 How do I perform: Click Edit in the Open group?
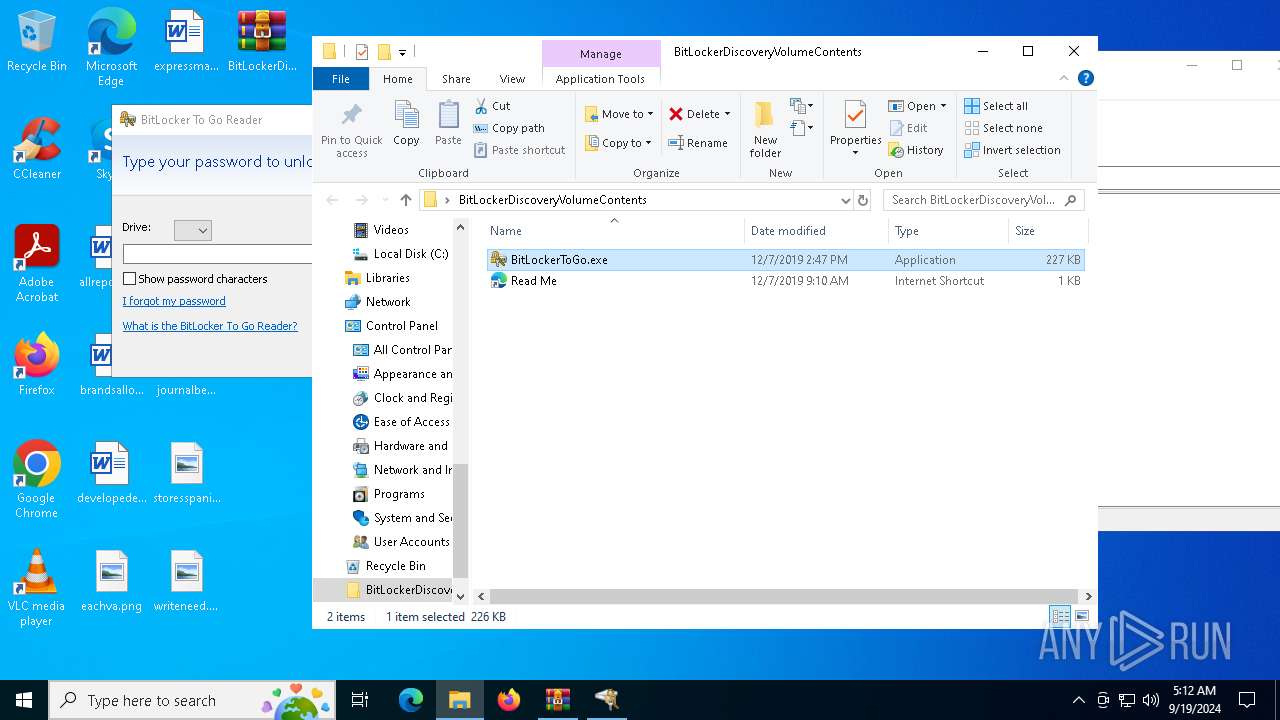[x=908, y=128]
